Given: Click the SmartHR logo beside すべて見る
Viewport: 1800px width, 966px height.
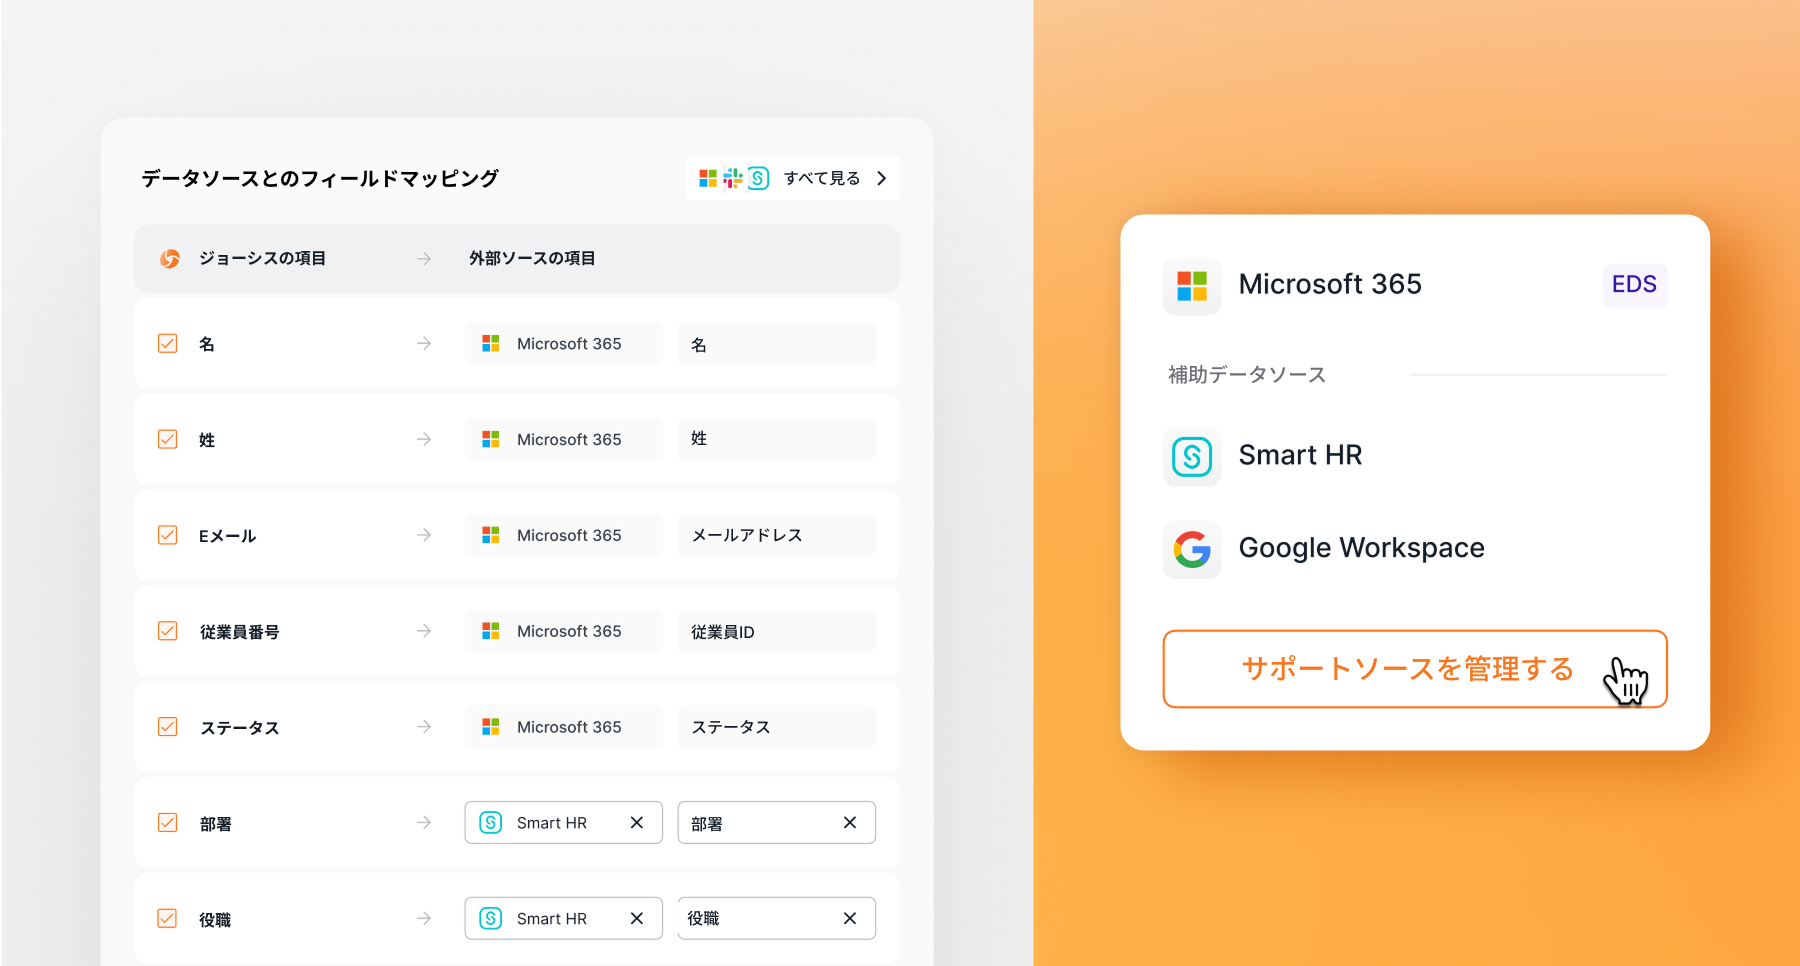Looking at the screenshot, I should (x=759, y=178).
